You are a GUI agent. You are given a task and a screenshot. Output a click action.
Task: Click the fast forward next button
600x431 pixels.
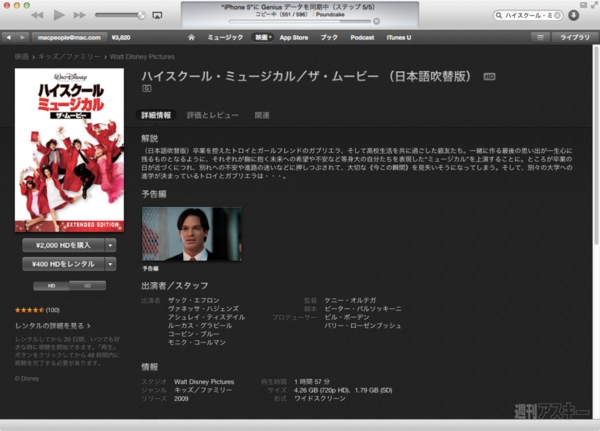point(80,15)
